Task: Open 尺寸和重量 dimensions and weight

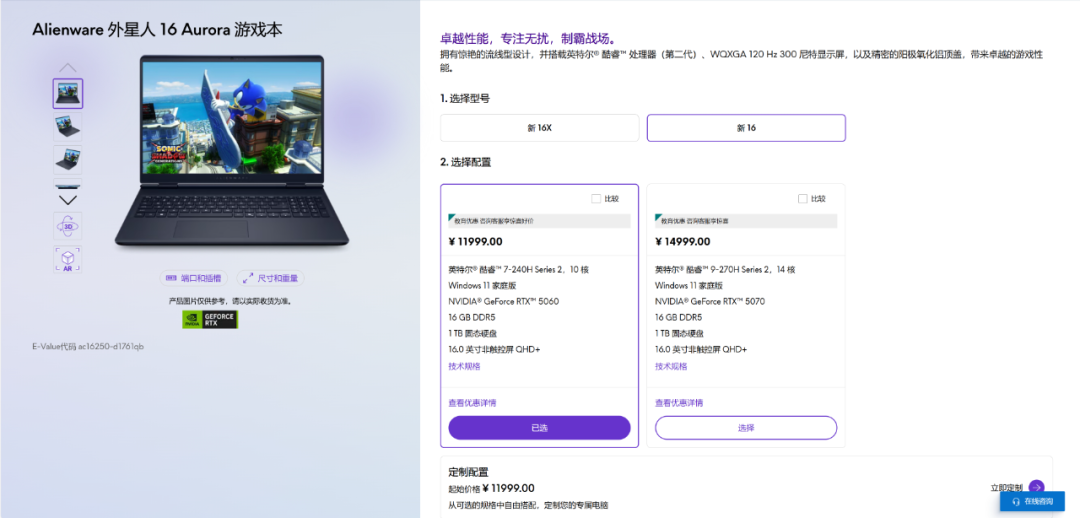Action: [x=271, y=278]
